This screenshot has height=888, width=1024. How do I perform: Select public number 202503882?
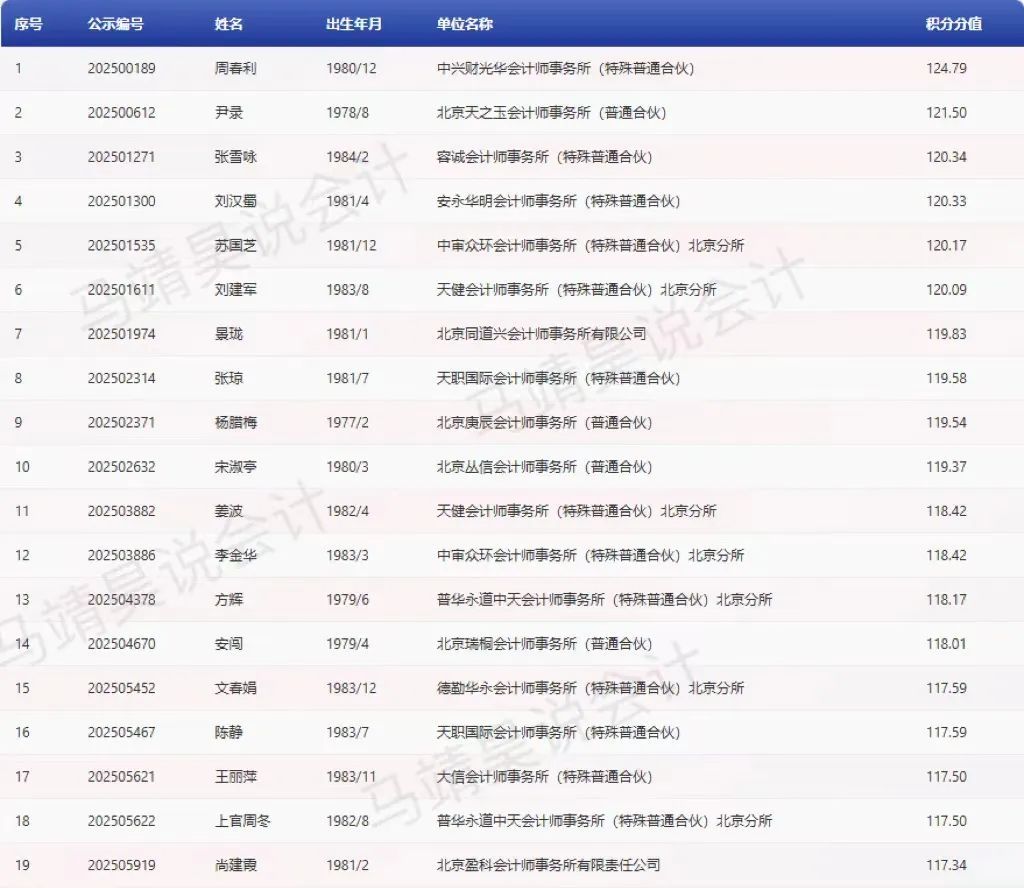[121, 511]
